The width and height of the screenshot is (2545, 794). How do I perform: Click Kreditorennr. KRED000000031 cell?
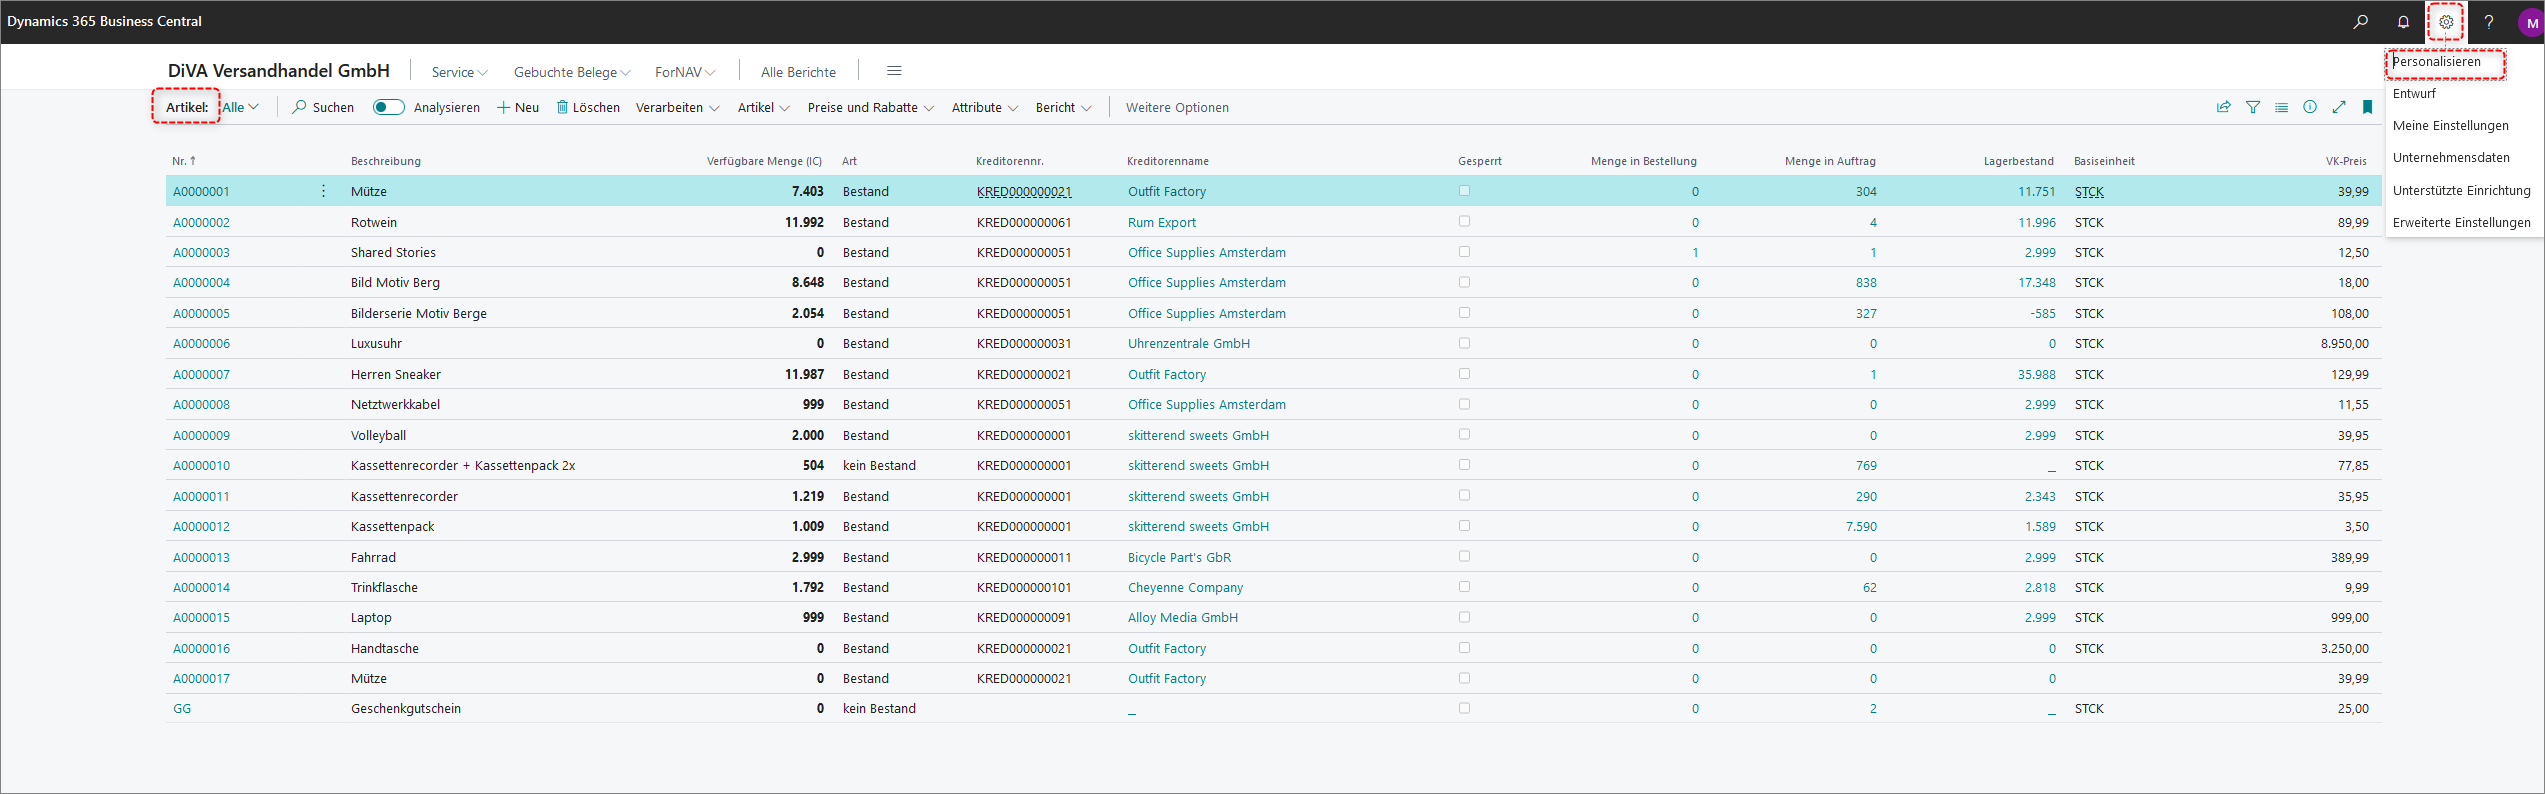1024,343
